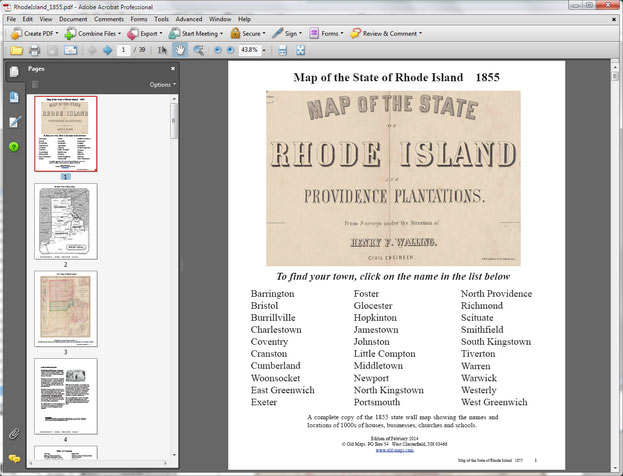
Task: Click the Review & Comment button
Action: point(386,34)
